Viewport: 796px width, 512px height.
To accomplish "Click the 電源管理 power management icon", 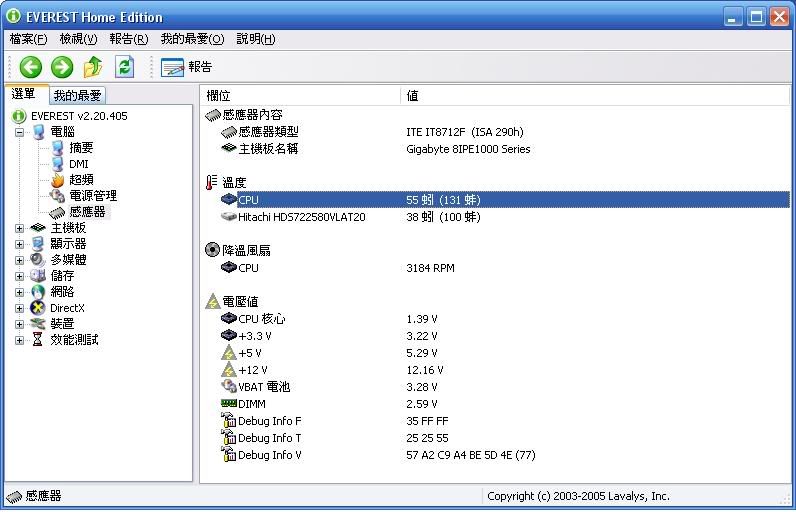I will point(57,196).
